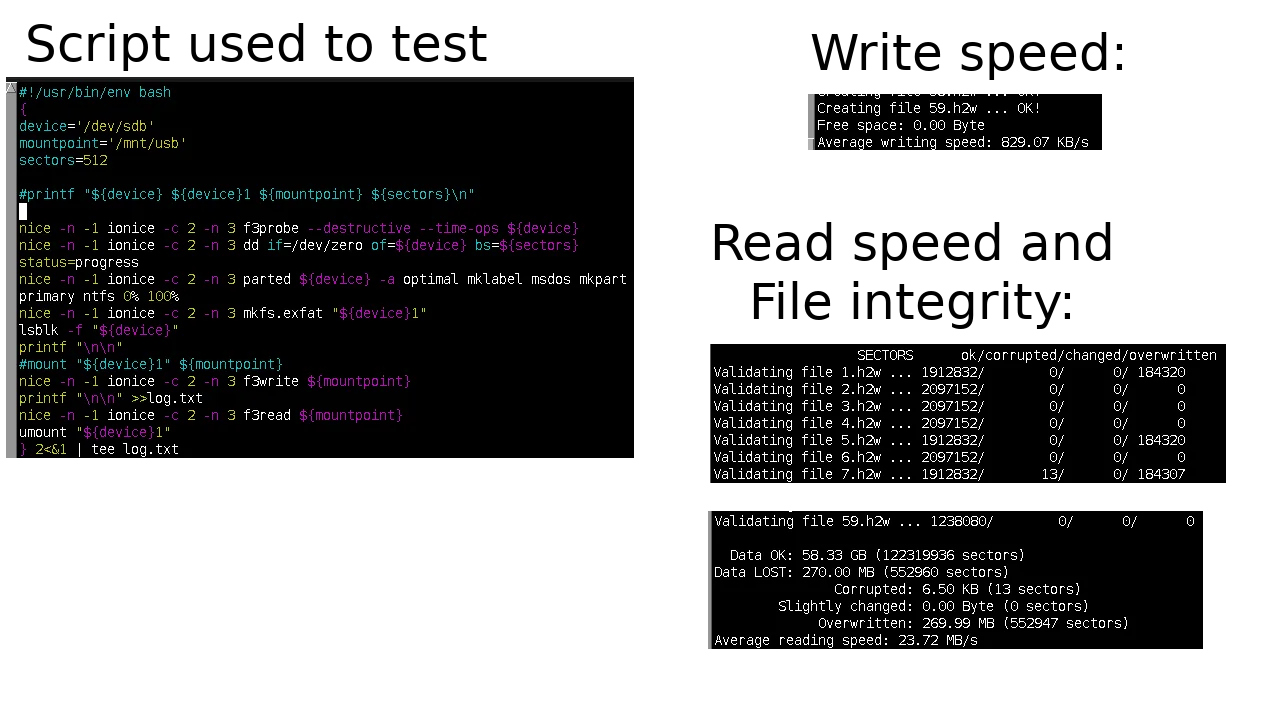Select the "Overwritten: 269.99 MB" line

pos(974,623)
